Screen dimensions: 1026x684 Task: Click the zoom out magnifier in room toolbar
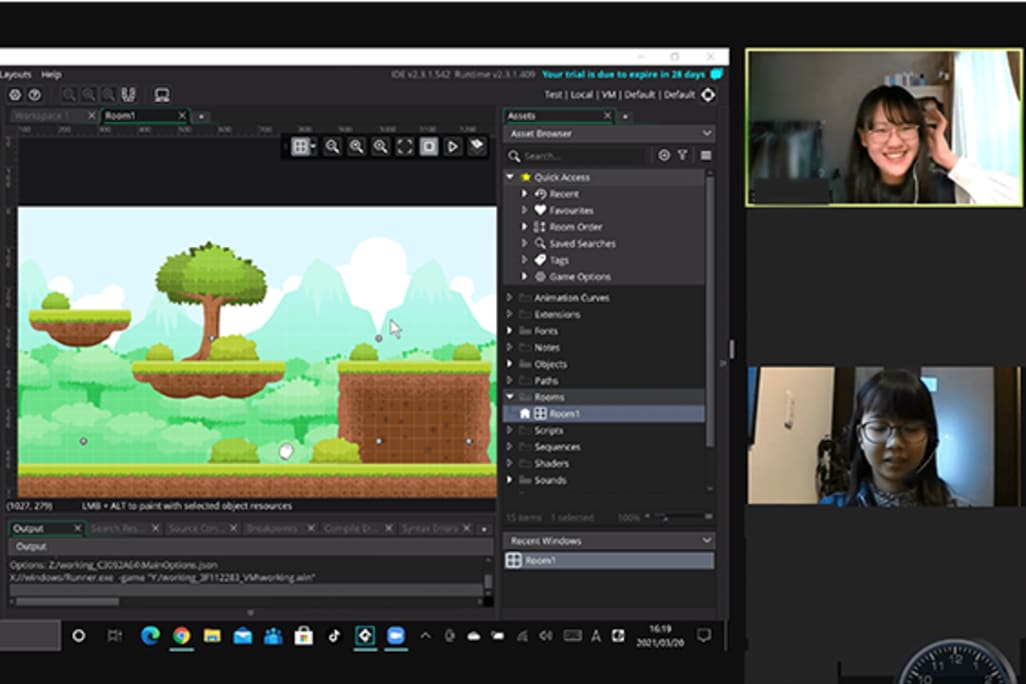pos(333,147)
